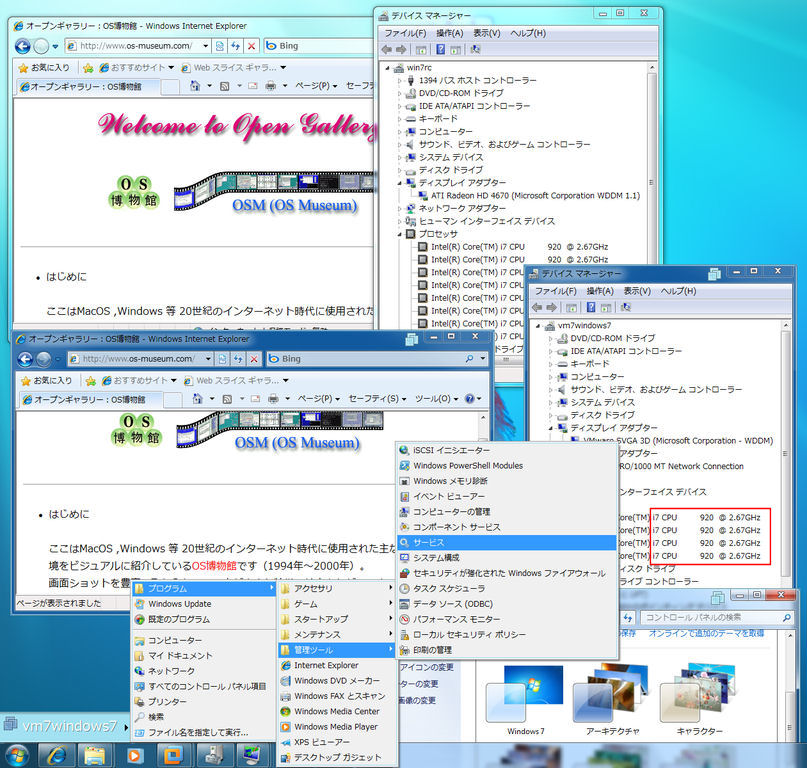
Task: Click scan hardware icon in vm7windows7 Device Manager toolbar
Action: coord(625,307)
